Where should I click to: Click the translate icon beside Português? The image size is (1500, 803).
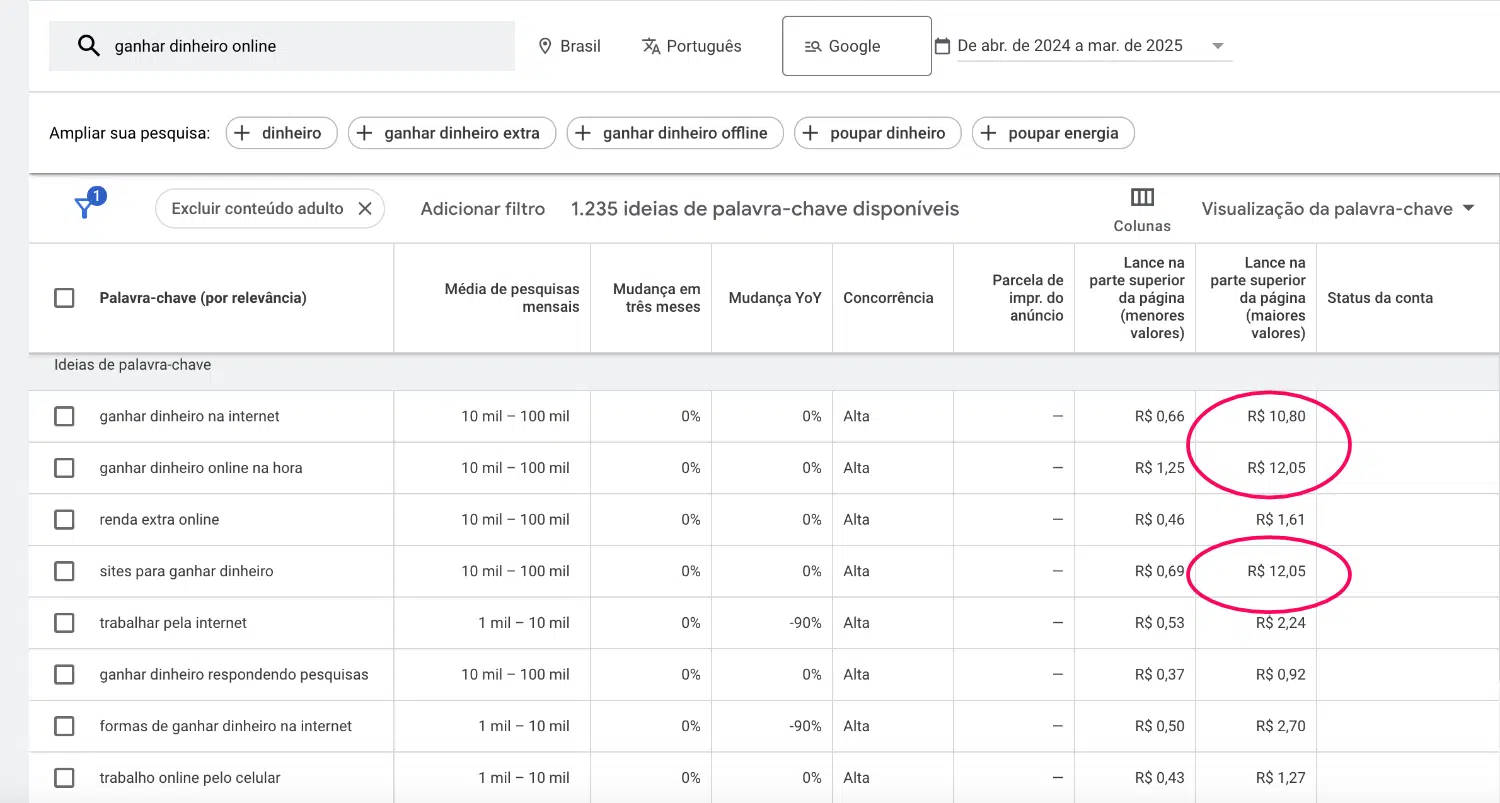click(651, 45)
